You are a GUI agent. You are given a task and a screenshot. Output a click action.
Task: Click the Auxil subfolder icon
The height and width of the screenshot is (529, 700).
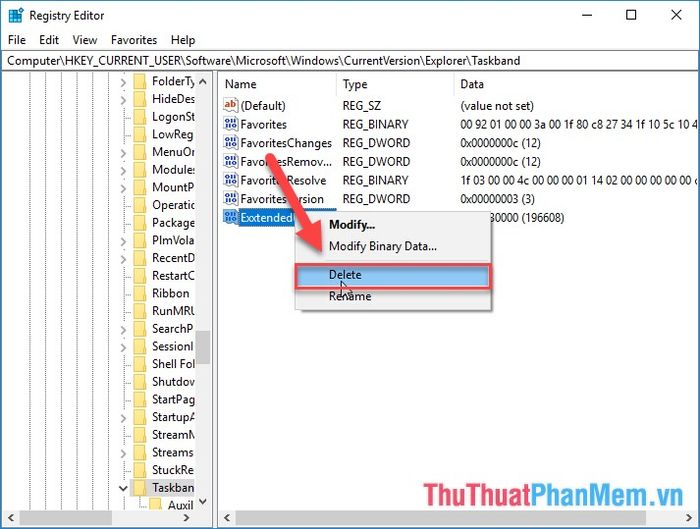[x=155, y=505]
